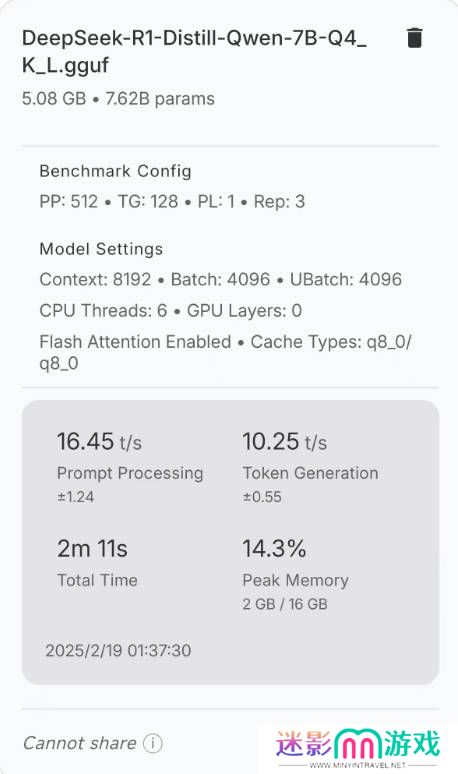Image resolution: width=458 pixels, height=774 pixels.
Task: Click the PP: 512 config line
Action: click(x=172, y=202)
